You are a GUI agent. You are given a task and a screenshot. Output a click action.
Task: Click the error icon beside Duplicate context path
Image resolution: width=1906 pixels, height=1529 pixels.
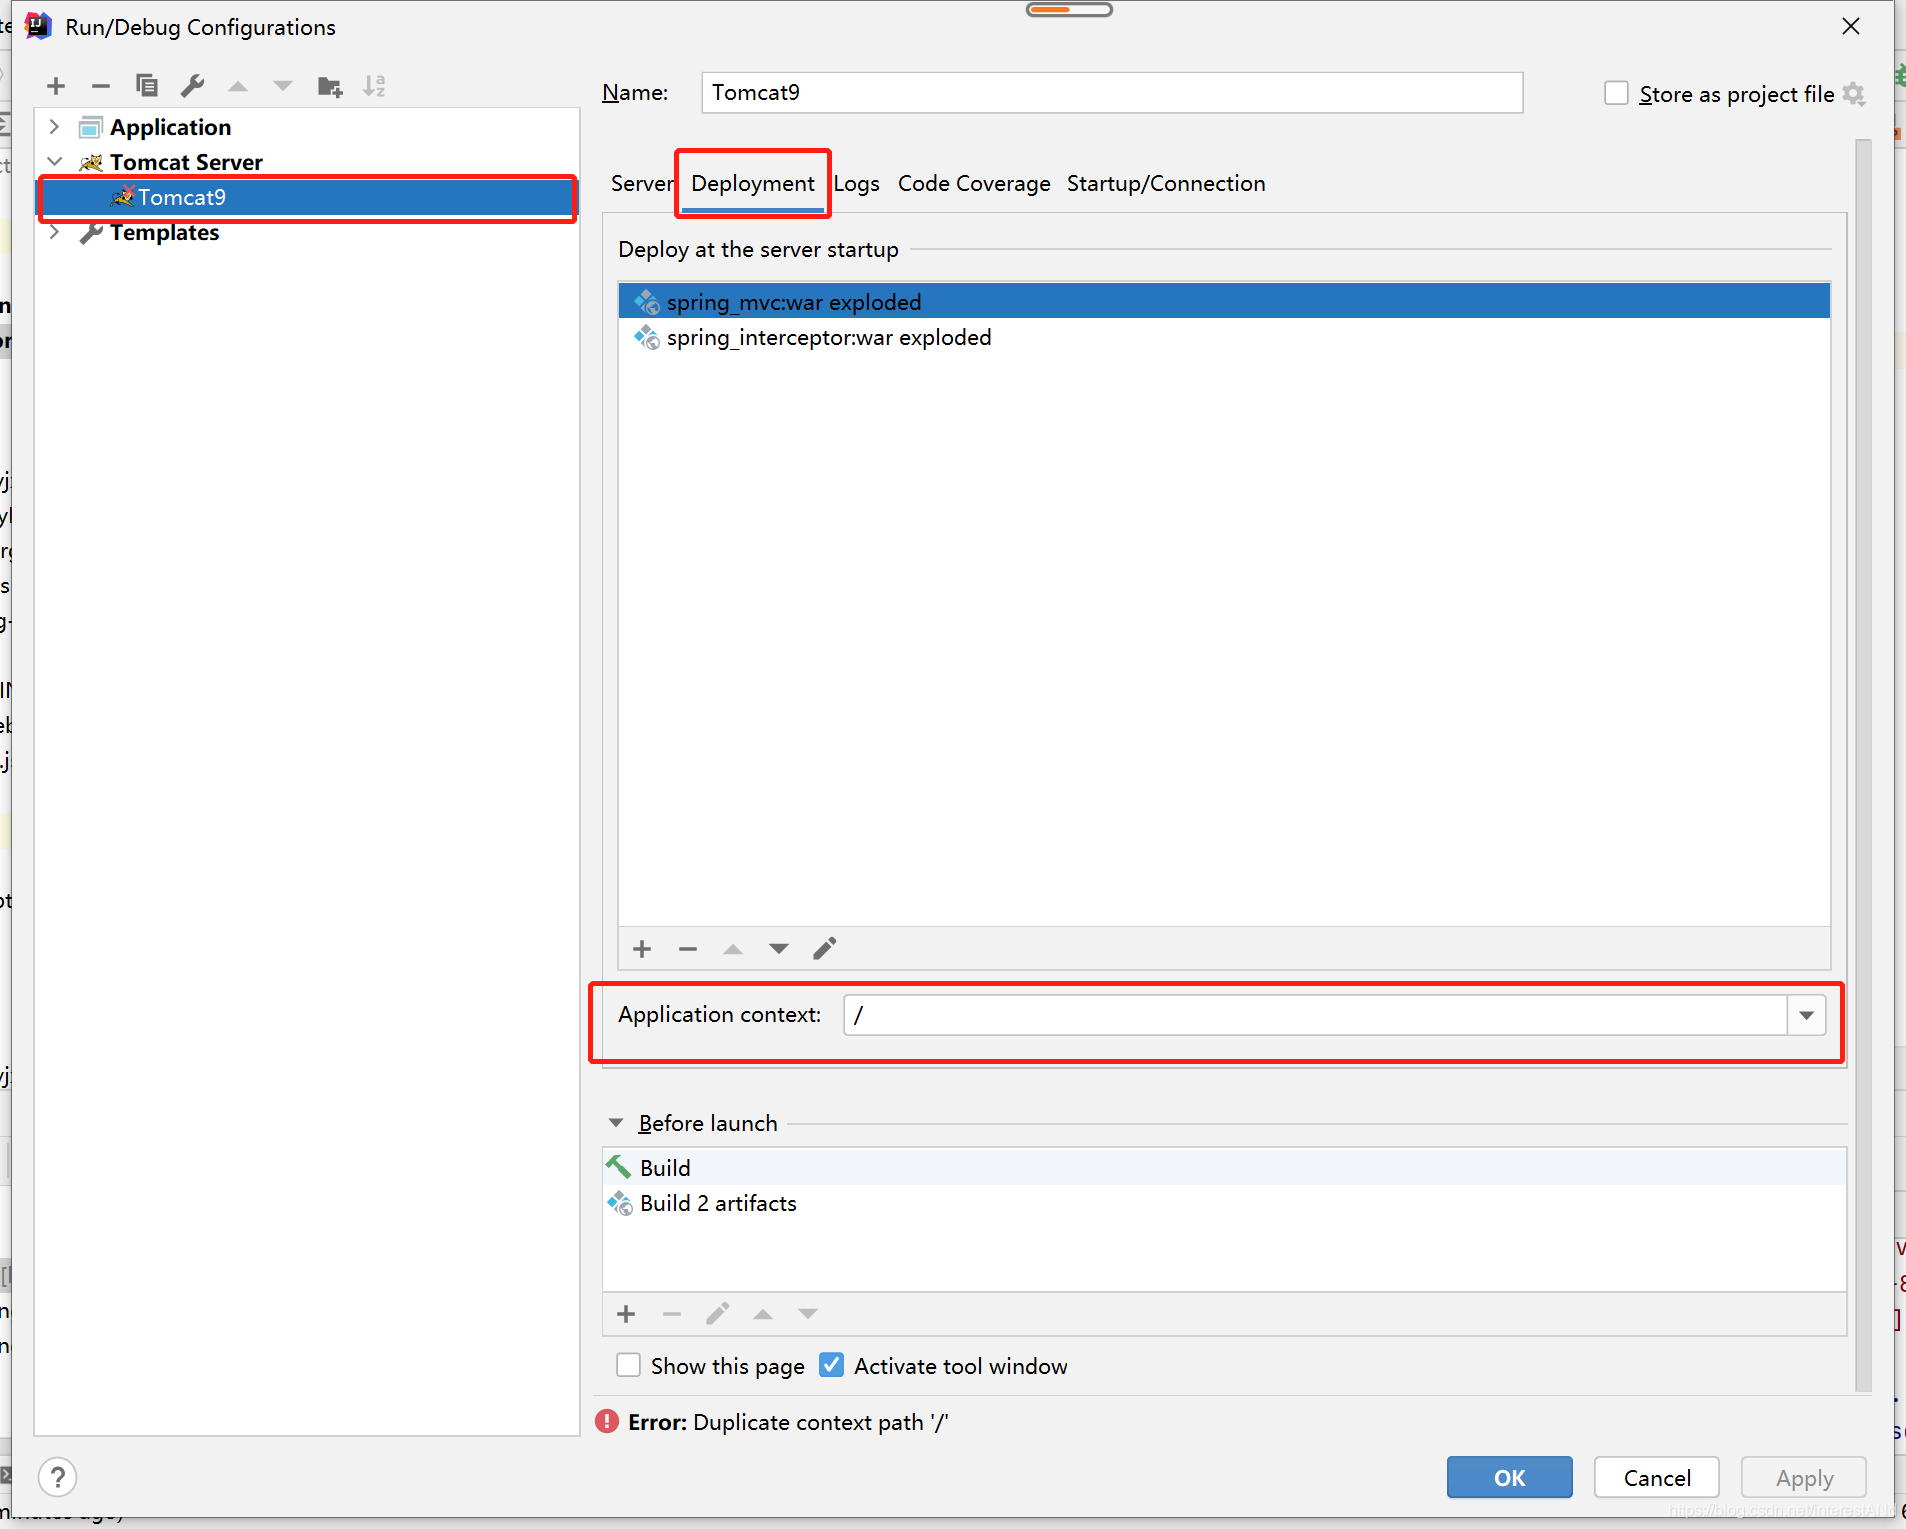(607, 1422)
